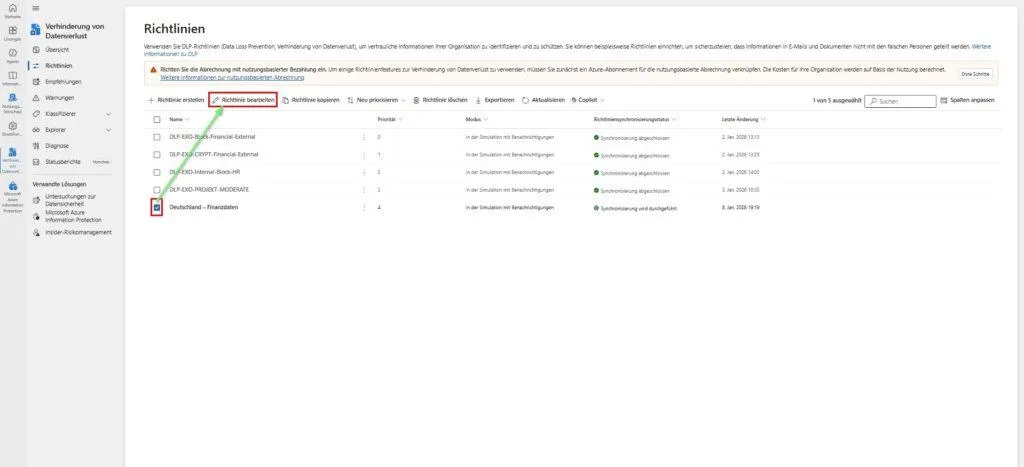Expand the Klassifizierer navigation section

[x=109, y=114]
